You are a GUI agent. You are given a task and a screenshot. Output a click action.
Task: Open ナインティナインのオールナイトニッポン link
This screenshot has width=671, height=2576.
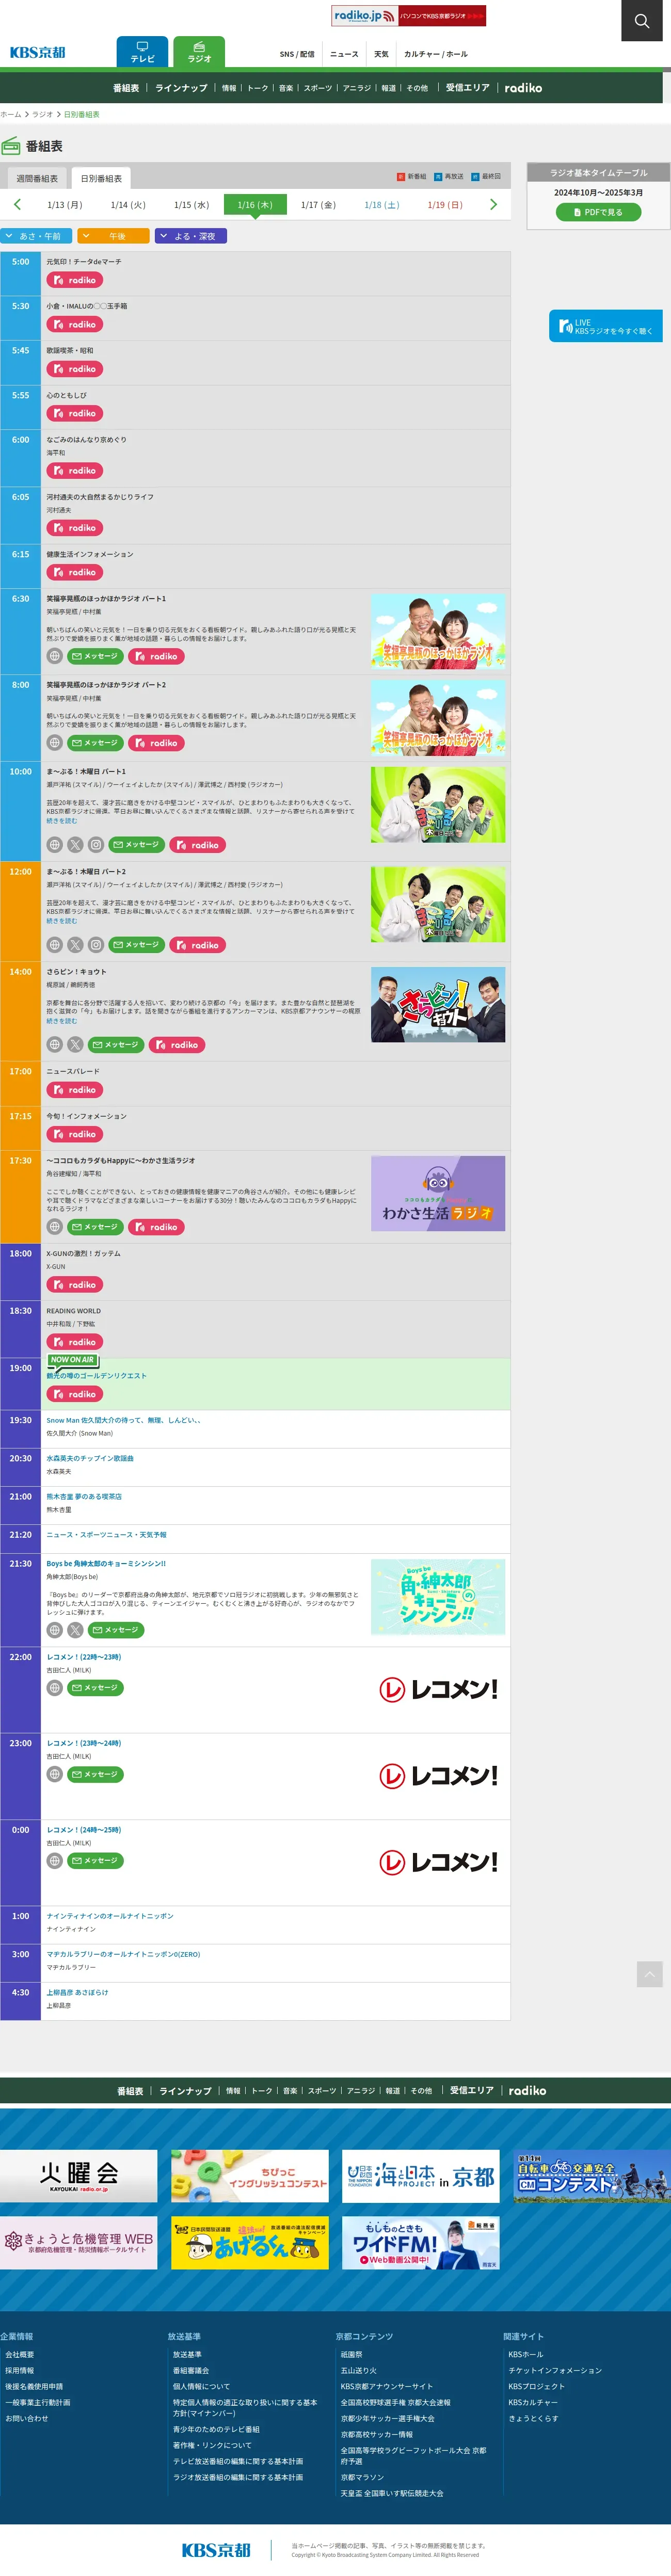pos(110,1916)
